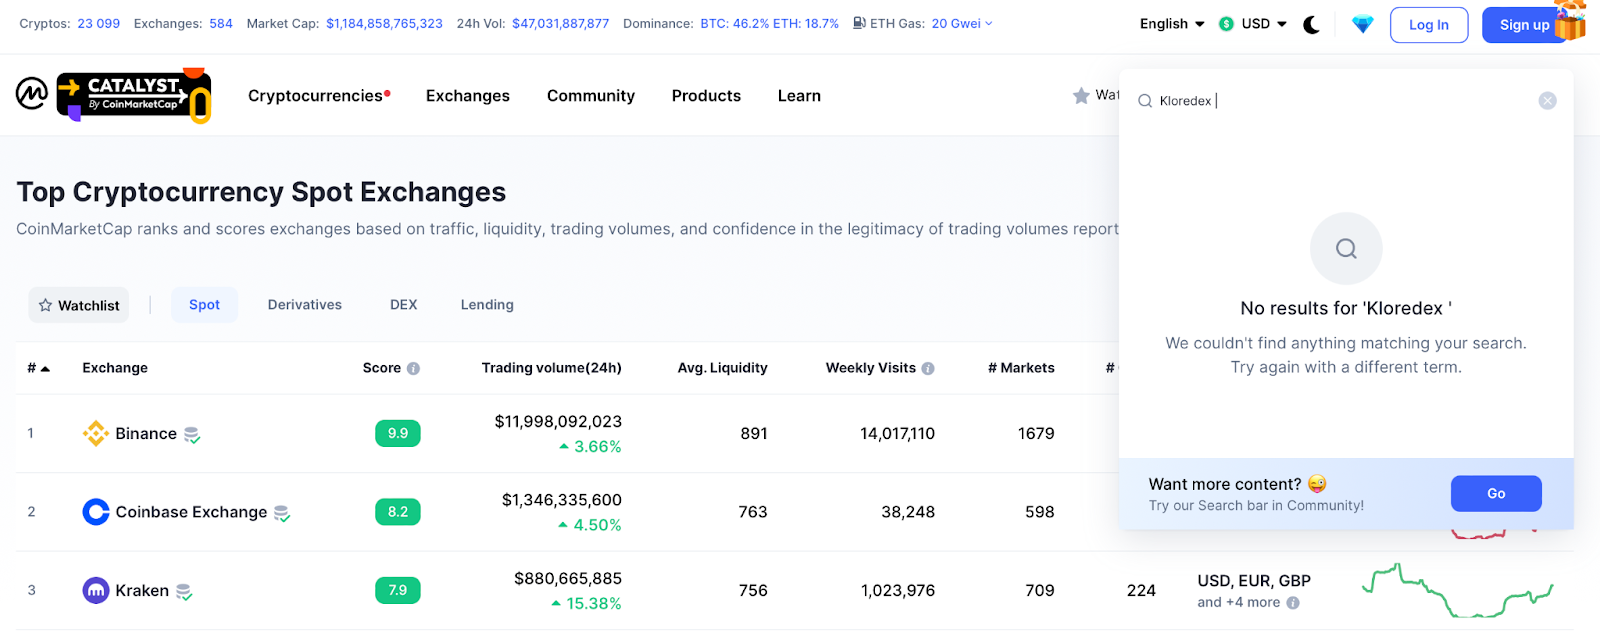The width and height of the screenshot is (1600, 640).
Task: Click the green USD currency icon
Action: pos(1226,24)
